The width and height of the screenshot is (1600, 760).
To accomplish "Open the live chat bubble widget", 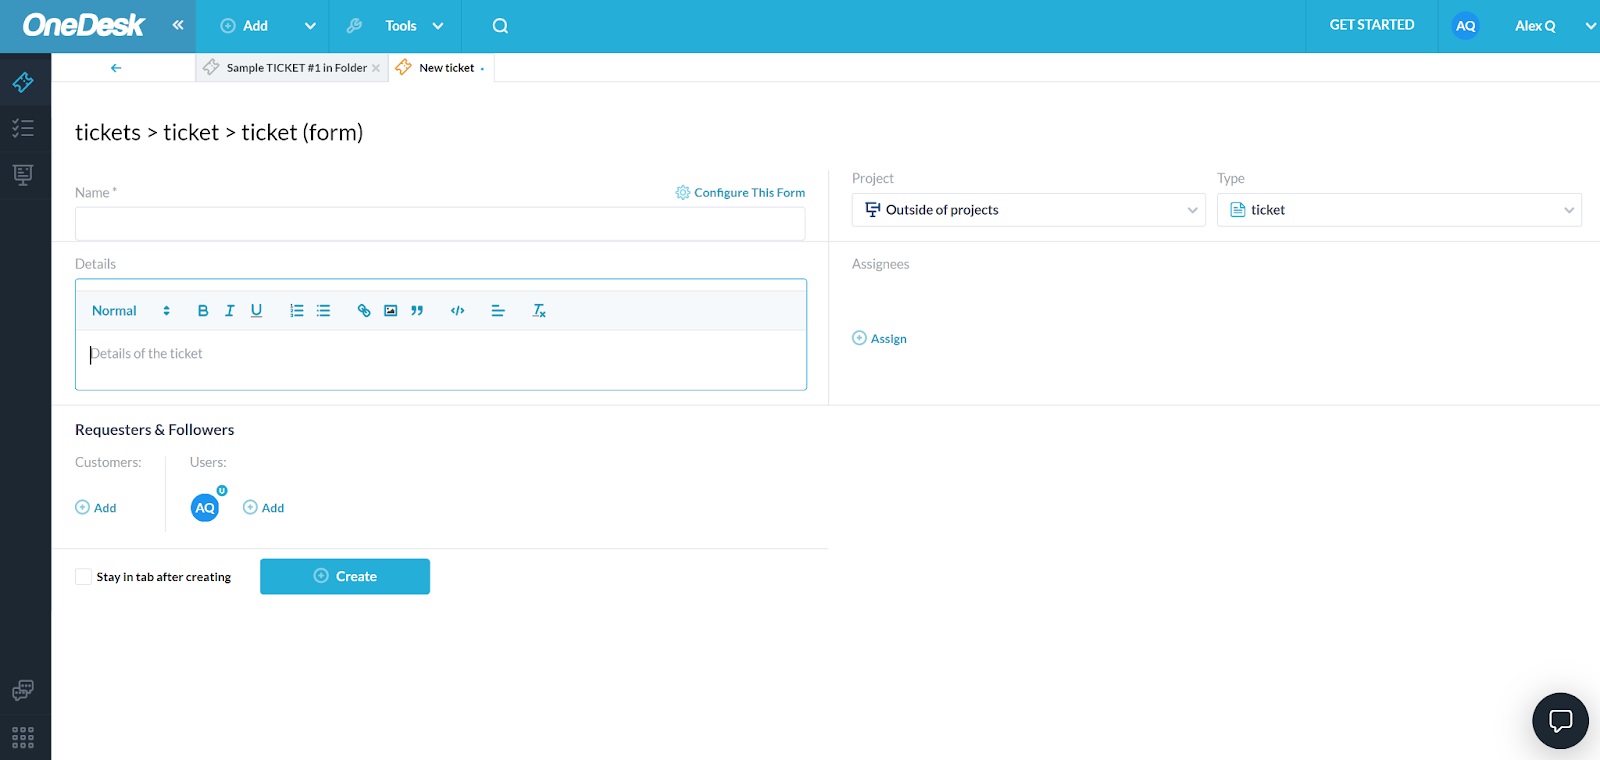I will point(1560,720).
